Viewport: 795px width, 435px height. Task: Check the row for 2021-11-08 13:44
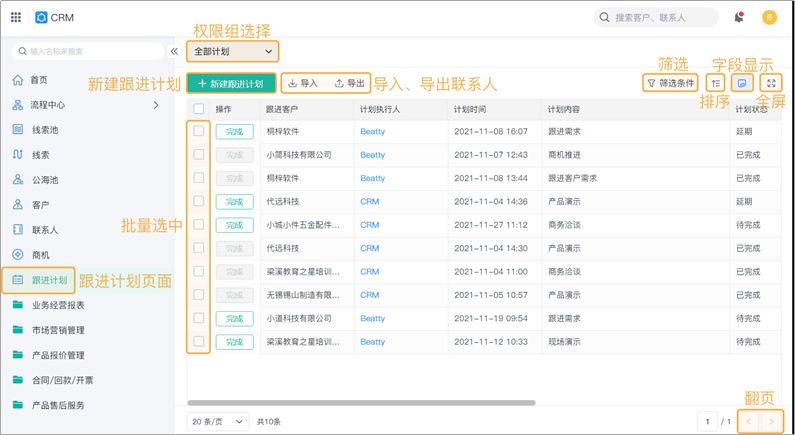(199, 178)
